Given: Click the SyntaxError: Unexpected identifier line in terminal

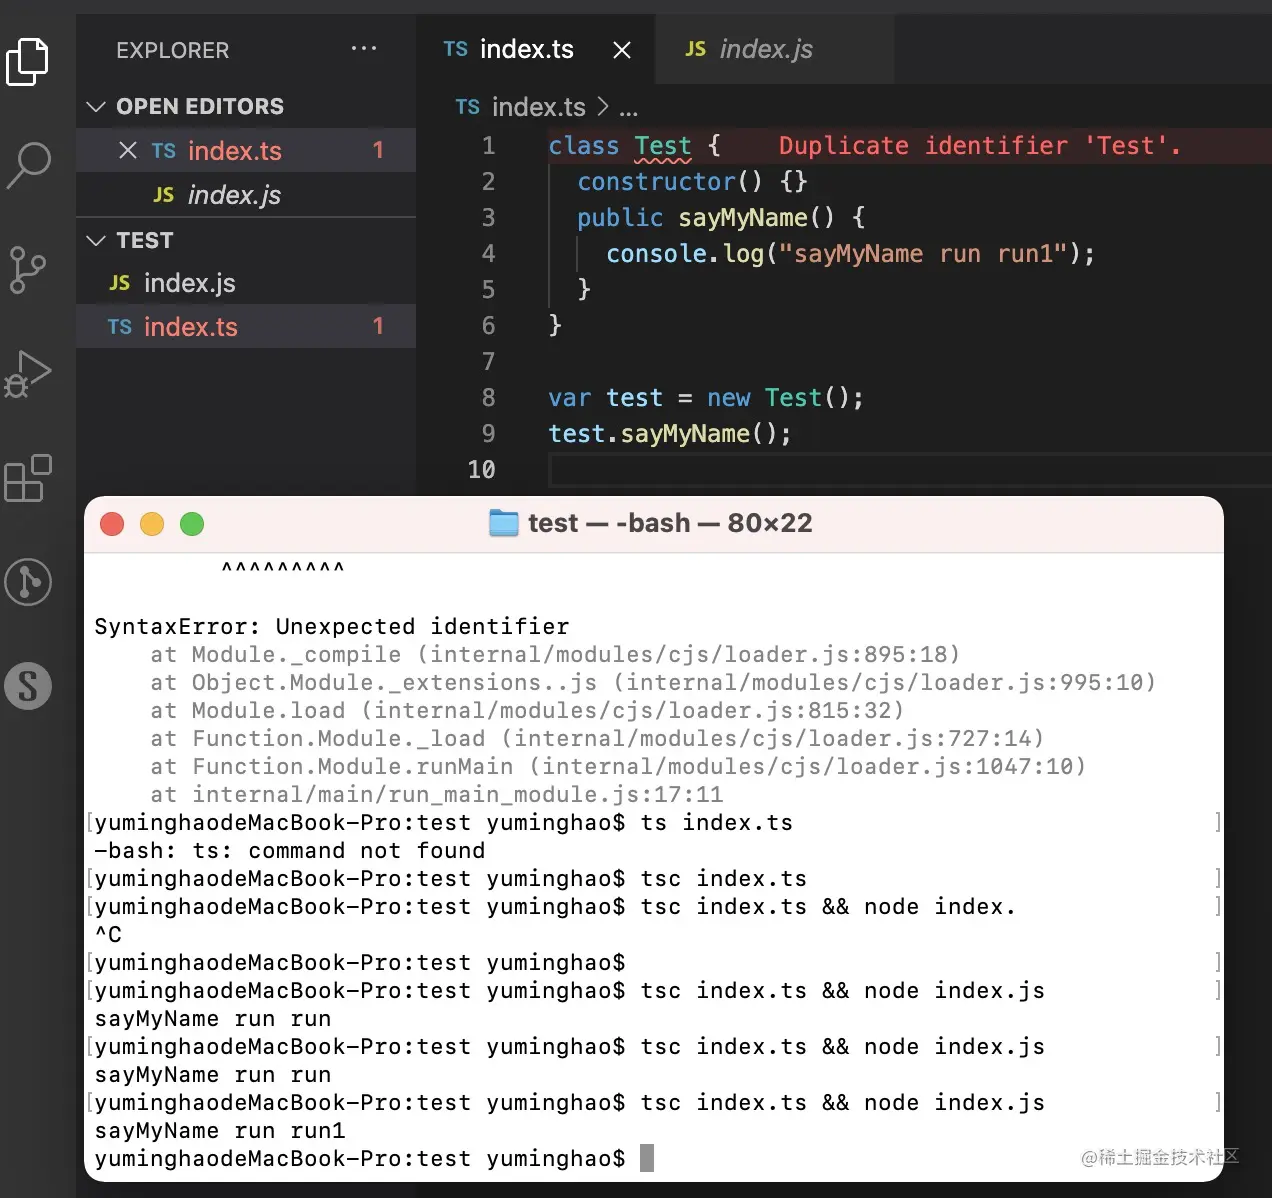Looking at the screenshot, I should click(332, 627).
